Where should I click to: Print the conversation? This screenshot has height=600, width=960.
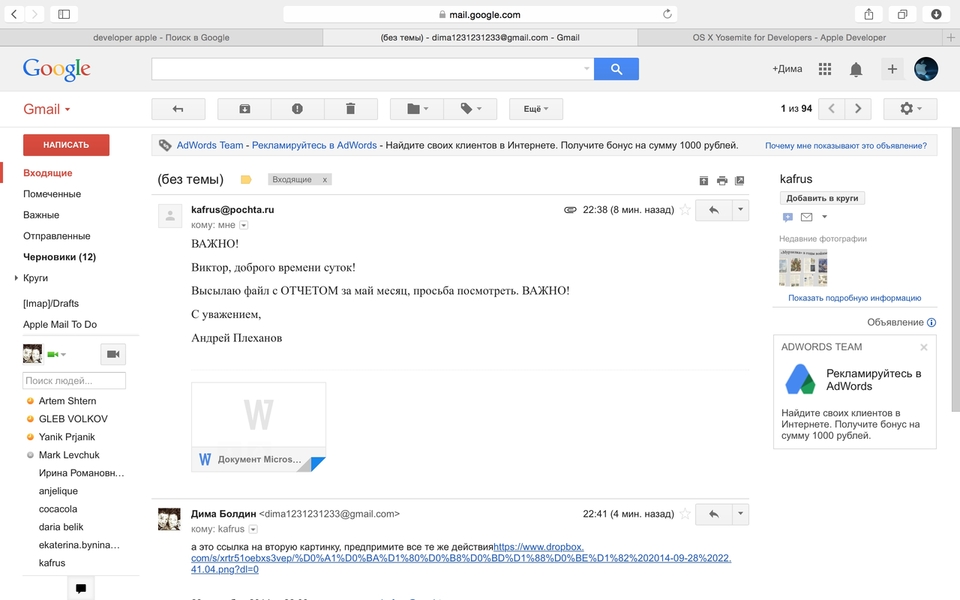[x=722, y=181]
